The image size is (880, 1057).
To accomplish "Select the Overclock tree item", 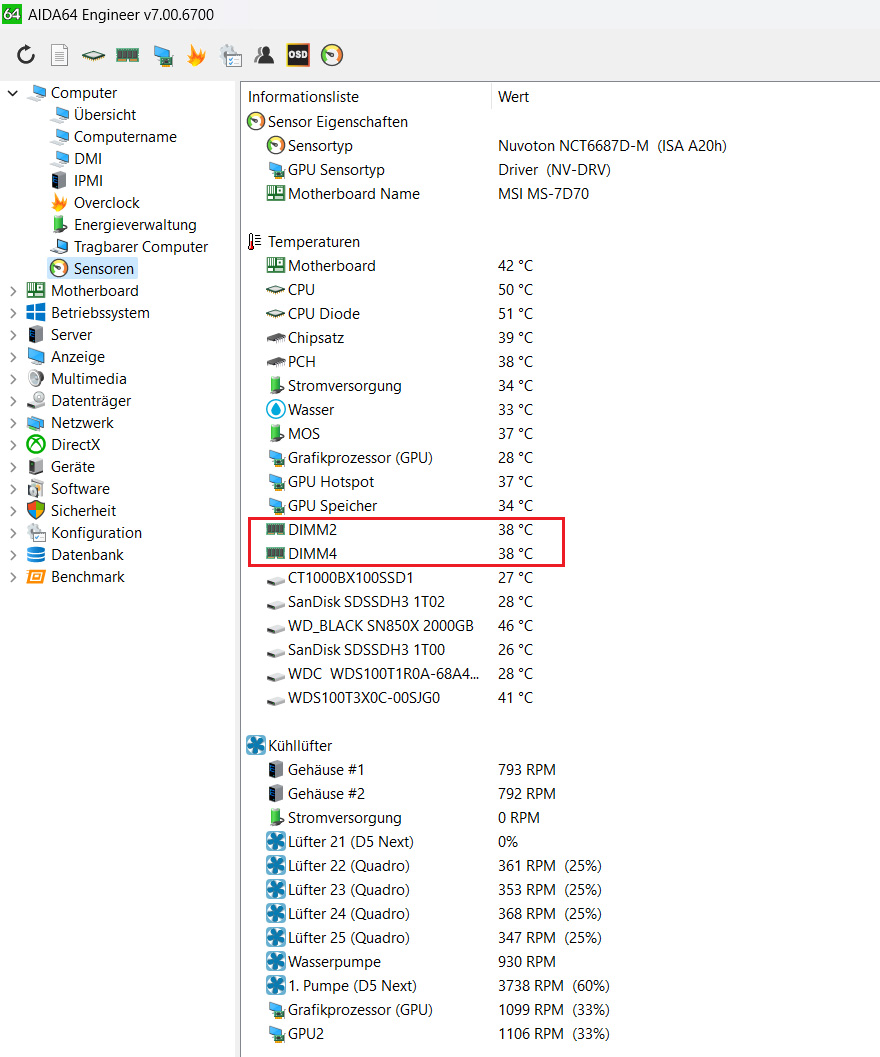I will [107, 203].
